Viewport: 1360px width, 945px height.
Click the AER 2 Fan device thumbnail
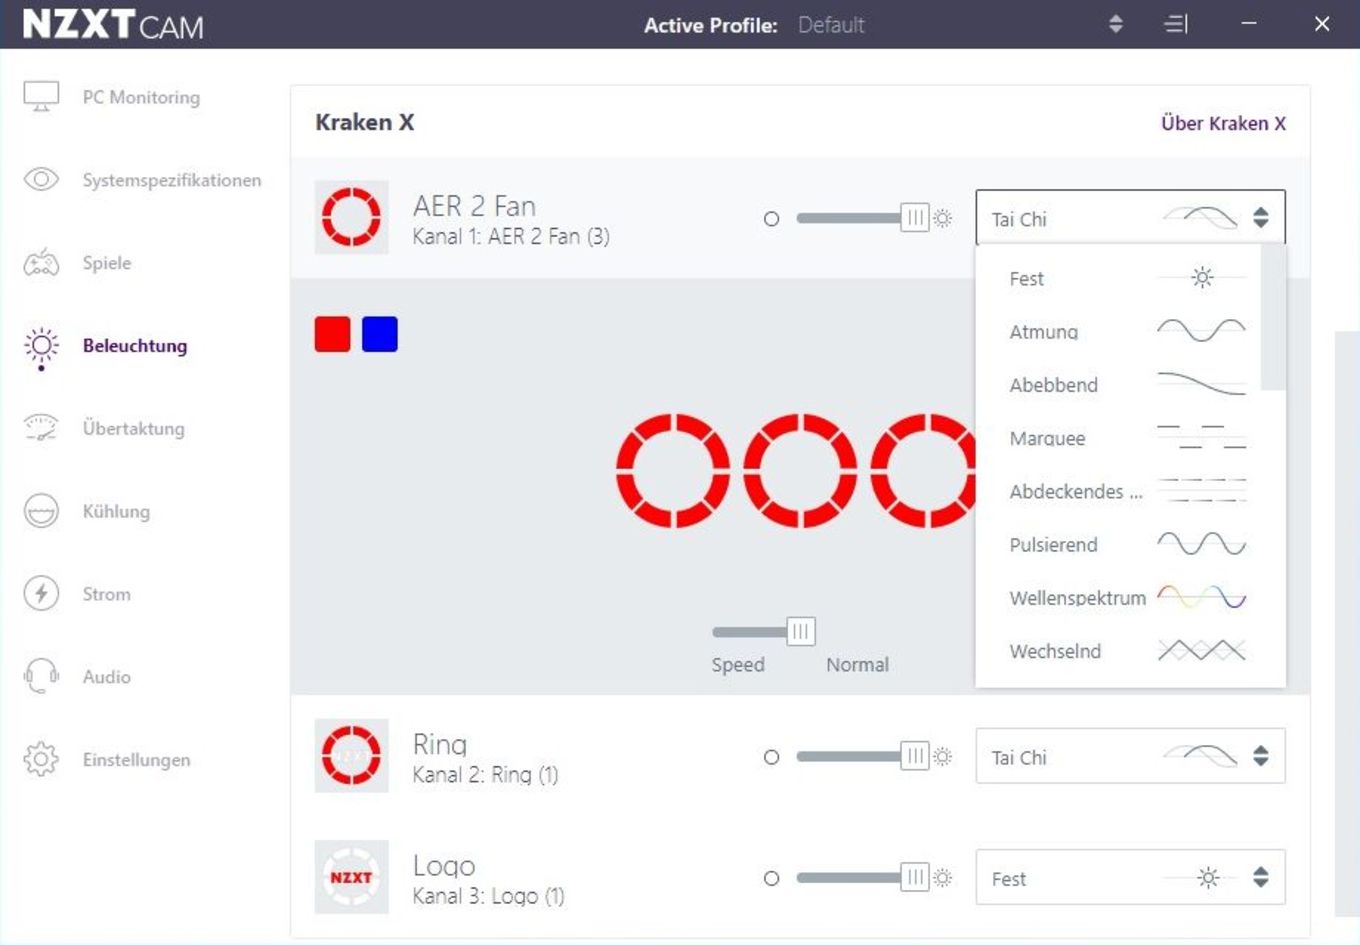pos(351,217)
